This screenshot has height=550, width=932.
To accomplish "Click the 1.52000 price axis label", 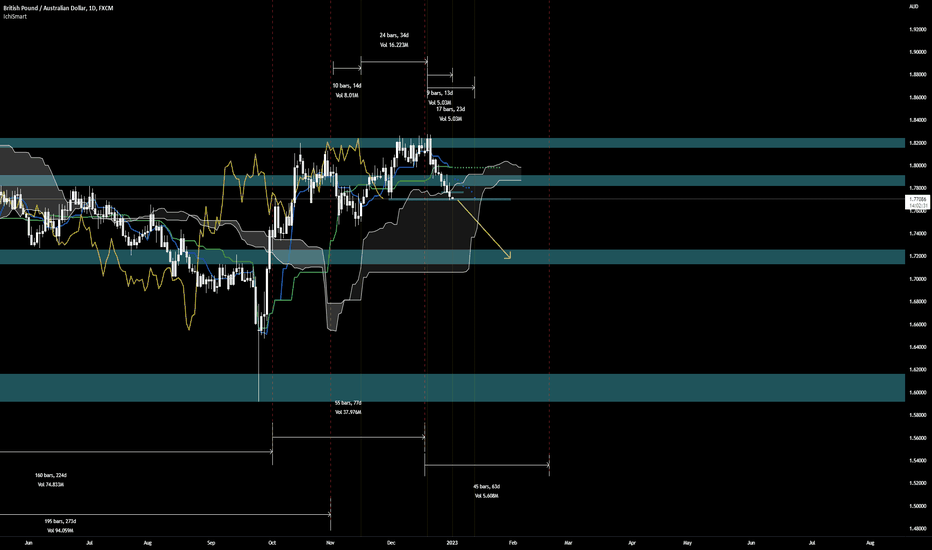I will tap(917, 483).
